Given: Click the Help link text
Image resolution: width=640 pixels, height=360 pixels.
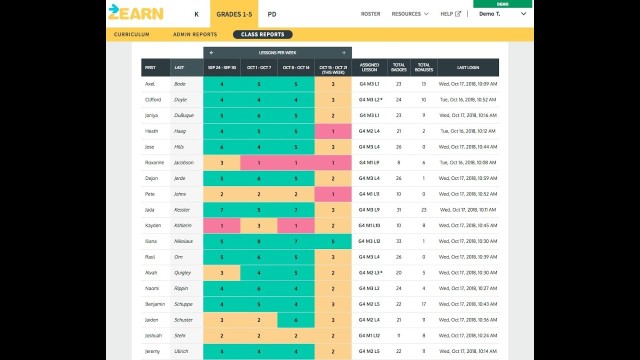Looking at the screenshot, I should coord(447,14).
